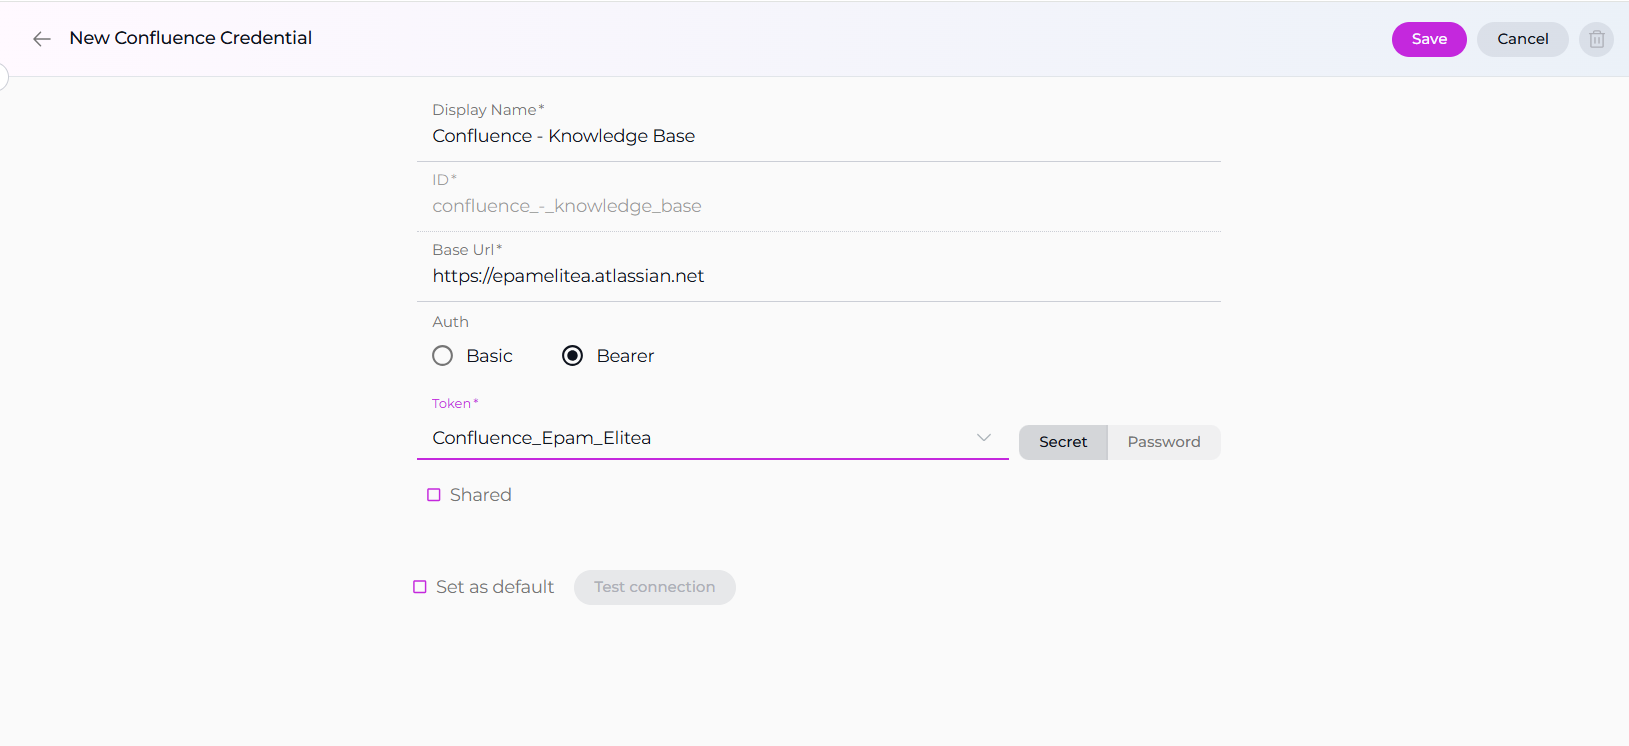
Task: Click the trash delete icon
Action: click(1596, 39)
